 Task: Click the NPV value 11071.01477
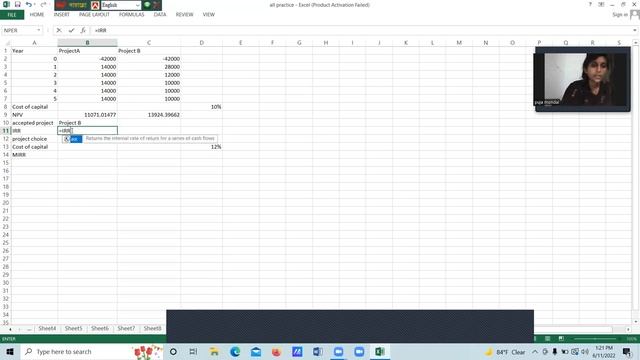[87, 115]
